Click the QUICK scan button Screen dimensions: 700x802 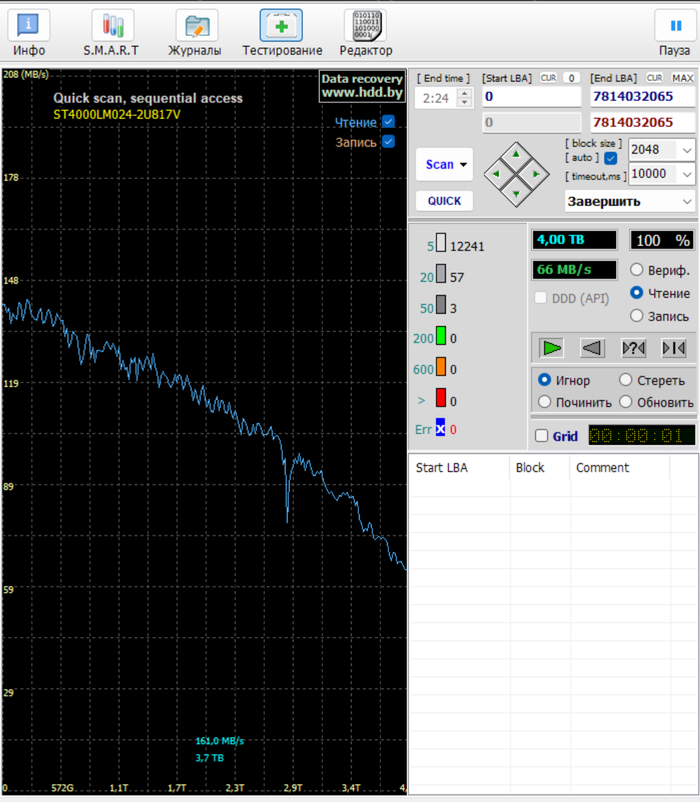point(444,201)
